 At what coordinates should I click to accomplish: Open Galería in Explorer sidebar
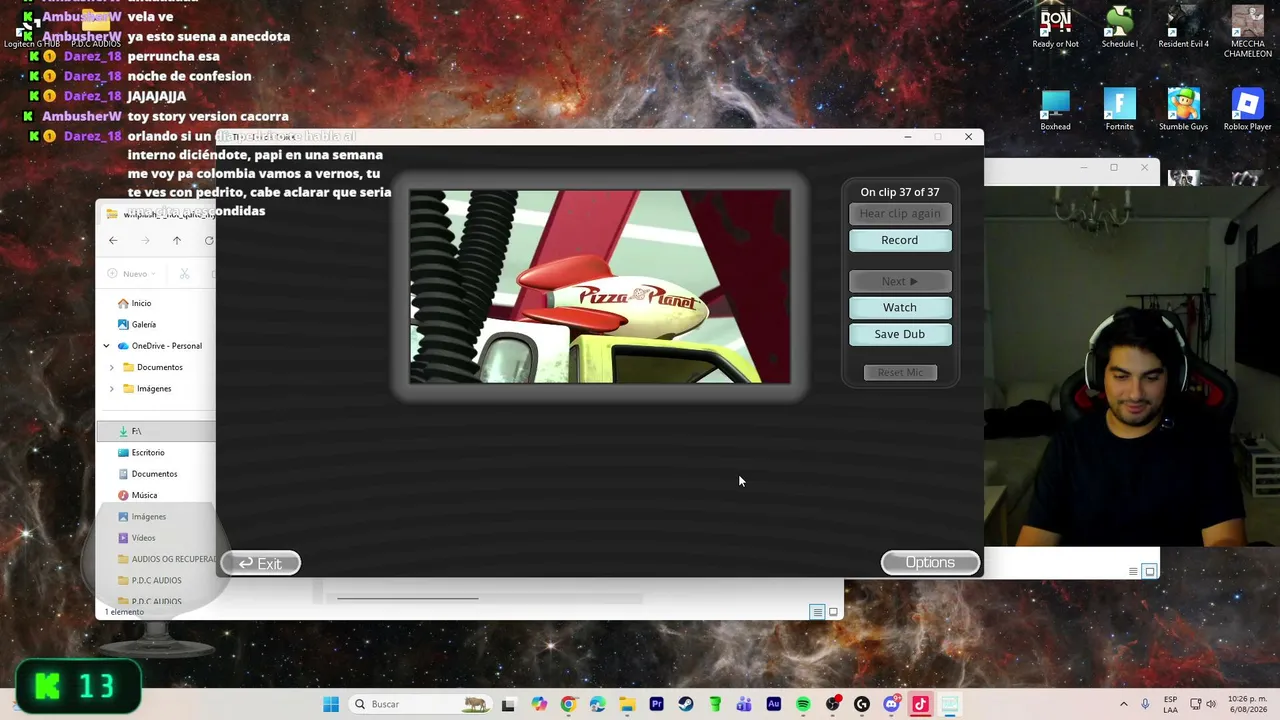[137, 324]
